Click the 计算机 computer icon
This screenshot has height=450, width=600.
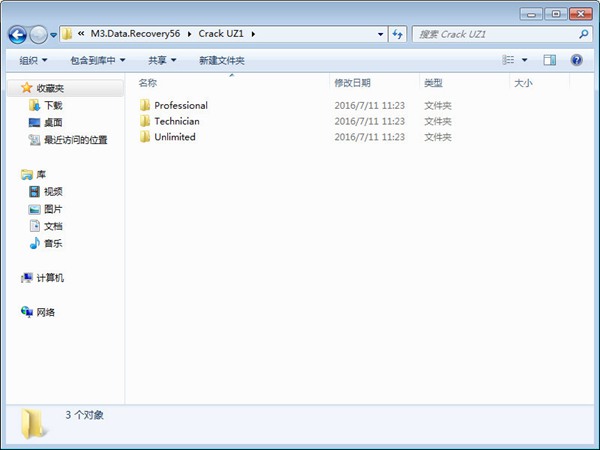tap(27, 278)
